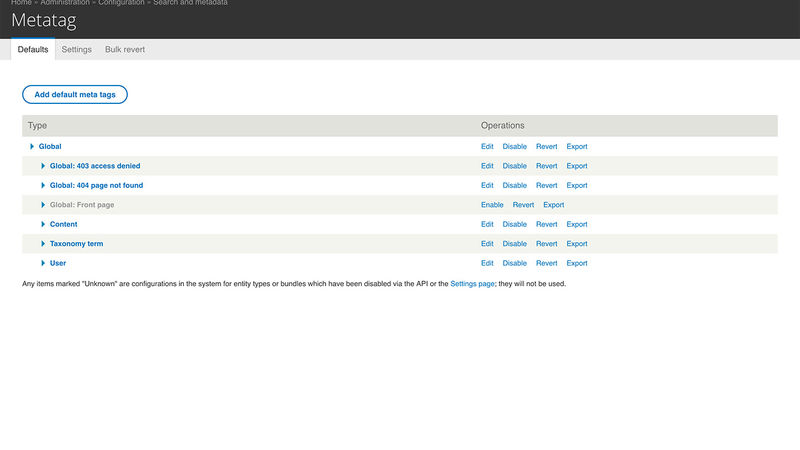Enable Global: Front page defaults
Image resolution: width=800 pixels, height=450 pixels.
point(492,205)
